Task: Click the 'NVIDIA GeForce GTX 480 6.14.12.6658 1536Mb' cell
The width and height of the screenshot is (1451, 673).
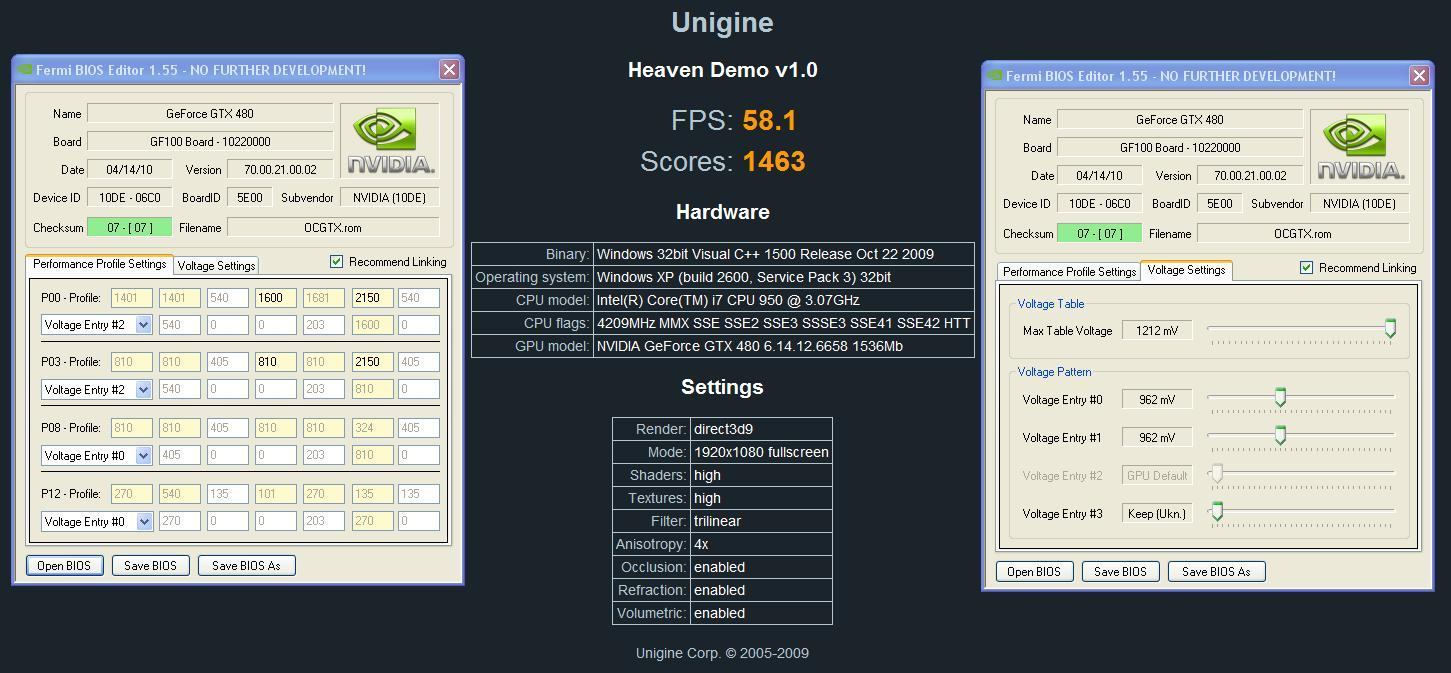Action: click(784, 346)
